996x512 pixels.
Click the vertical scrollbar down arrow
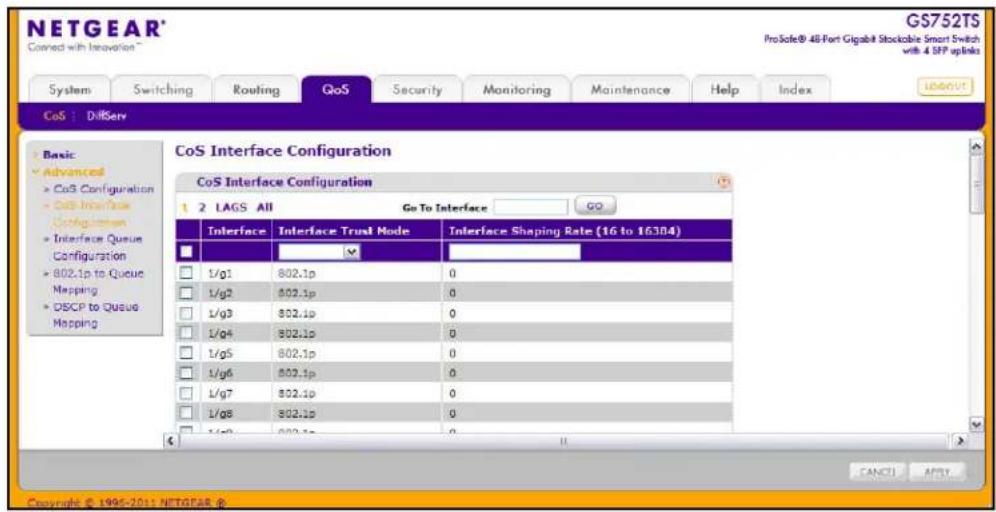[x=977, y=423]
